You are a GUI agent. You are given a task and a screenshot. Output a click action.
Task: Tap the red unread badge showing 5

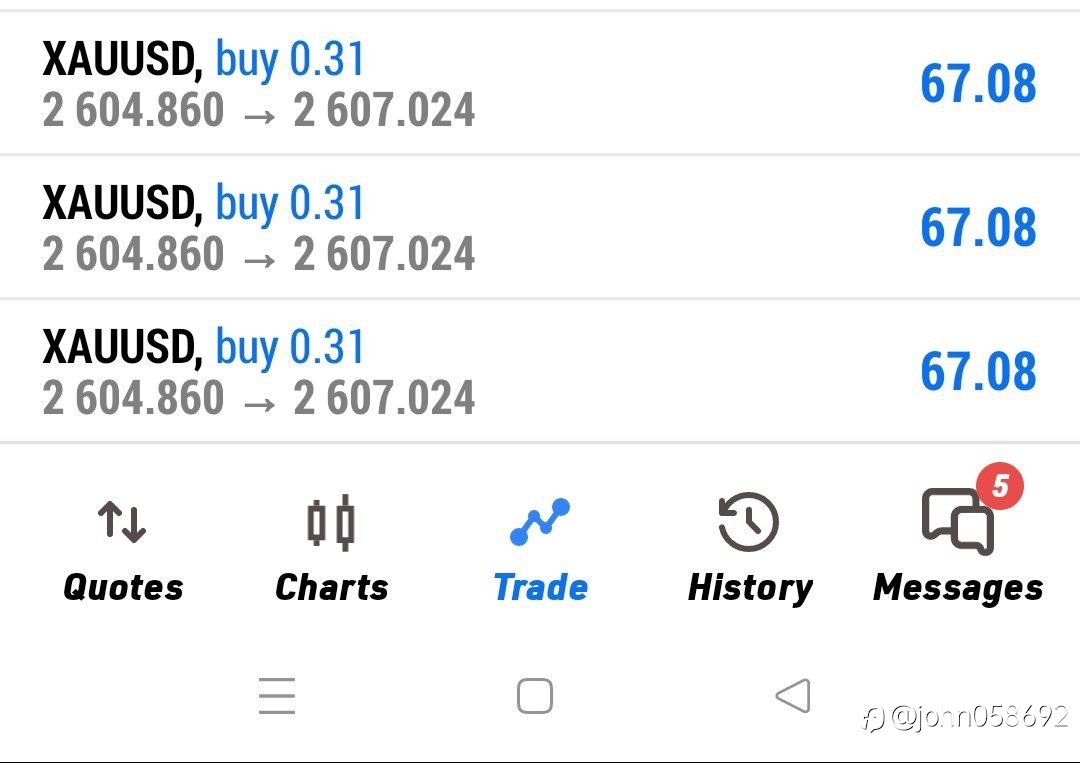click(x=1000, y=487)
